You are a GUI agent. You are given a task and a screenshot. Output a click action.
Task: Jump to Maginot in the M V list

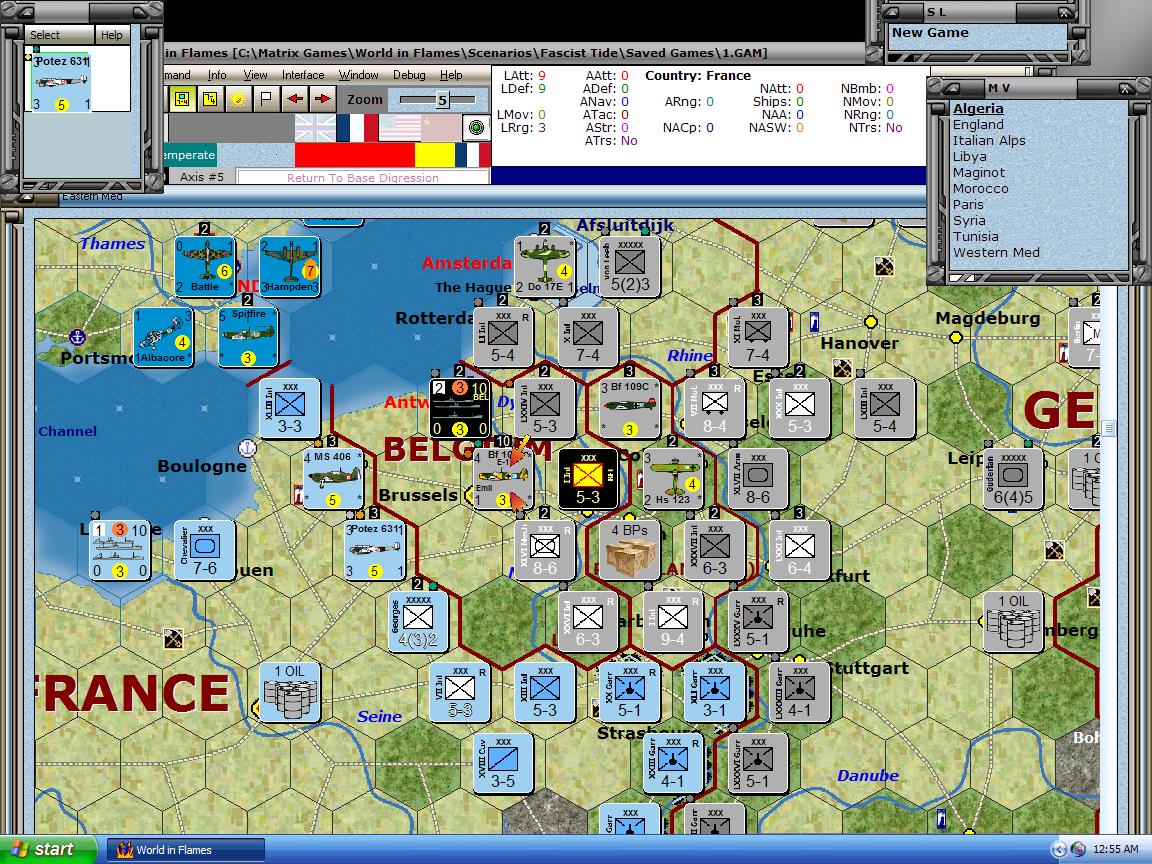979,173
